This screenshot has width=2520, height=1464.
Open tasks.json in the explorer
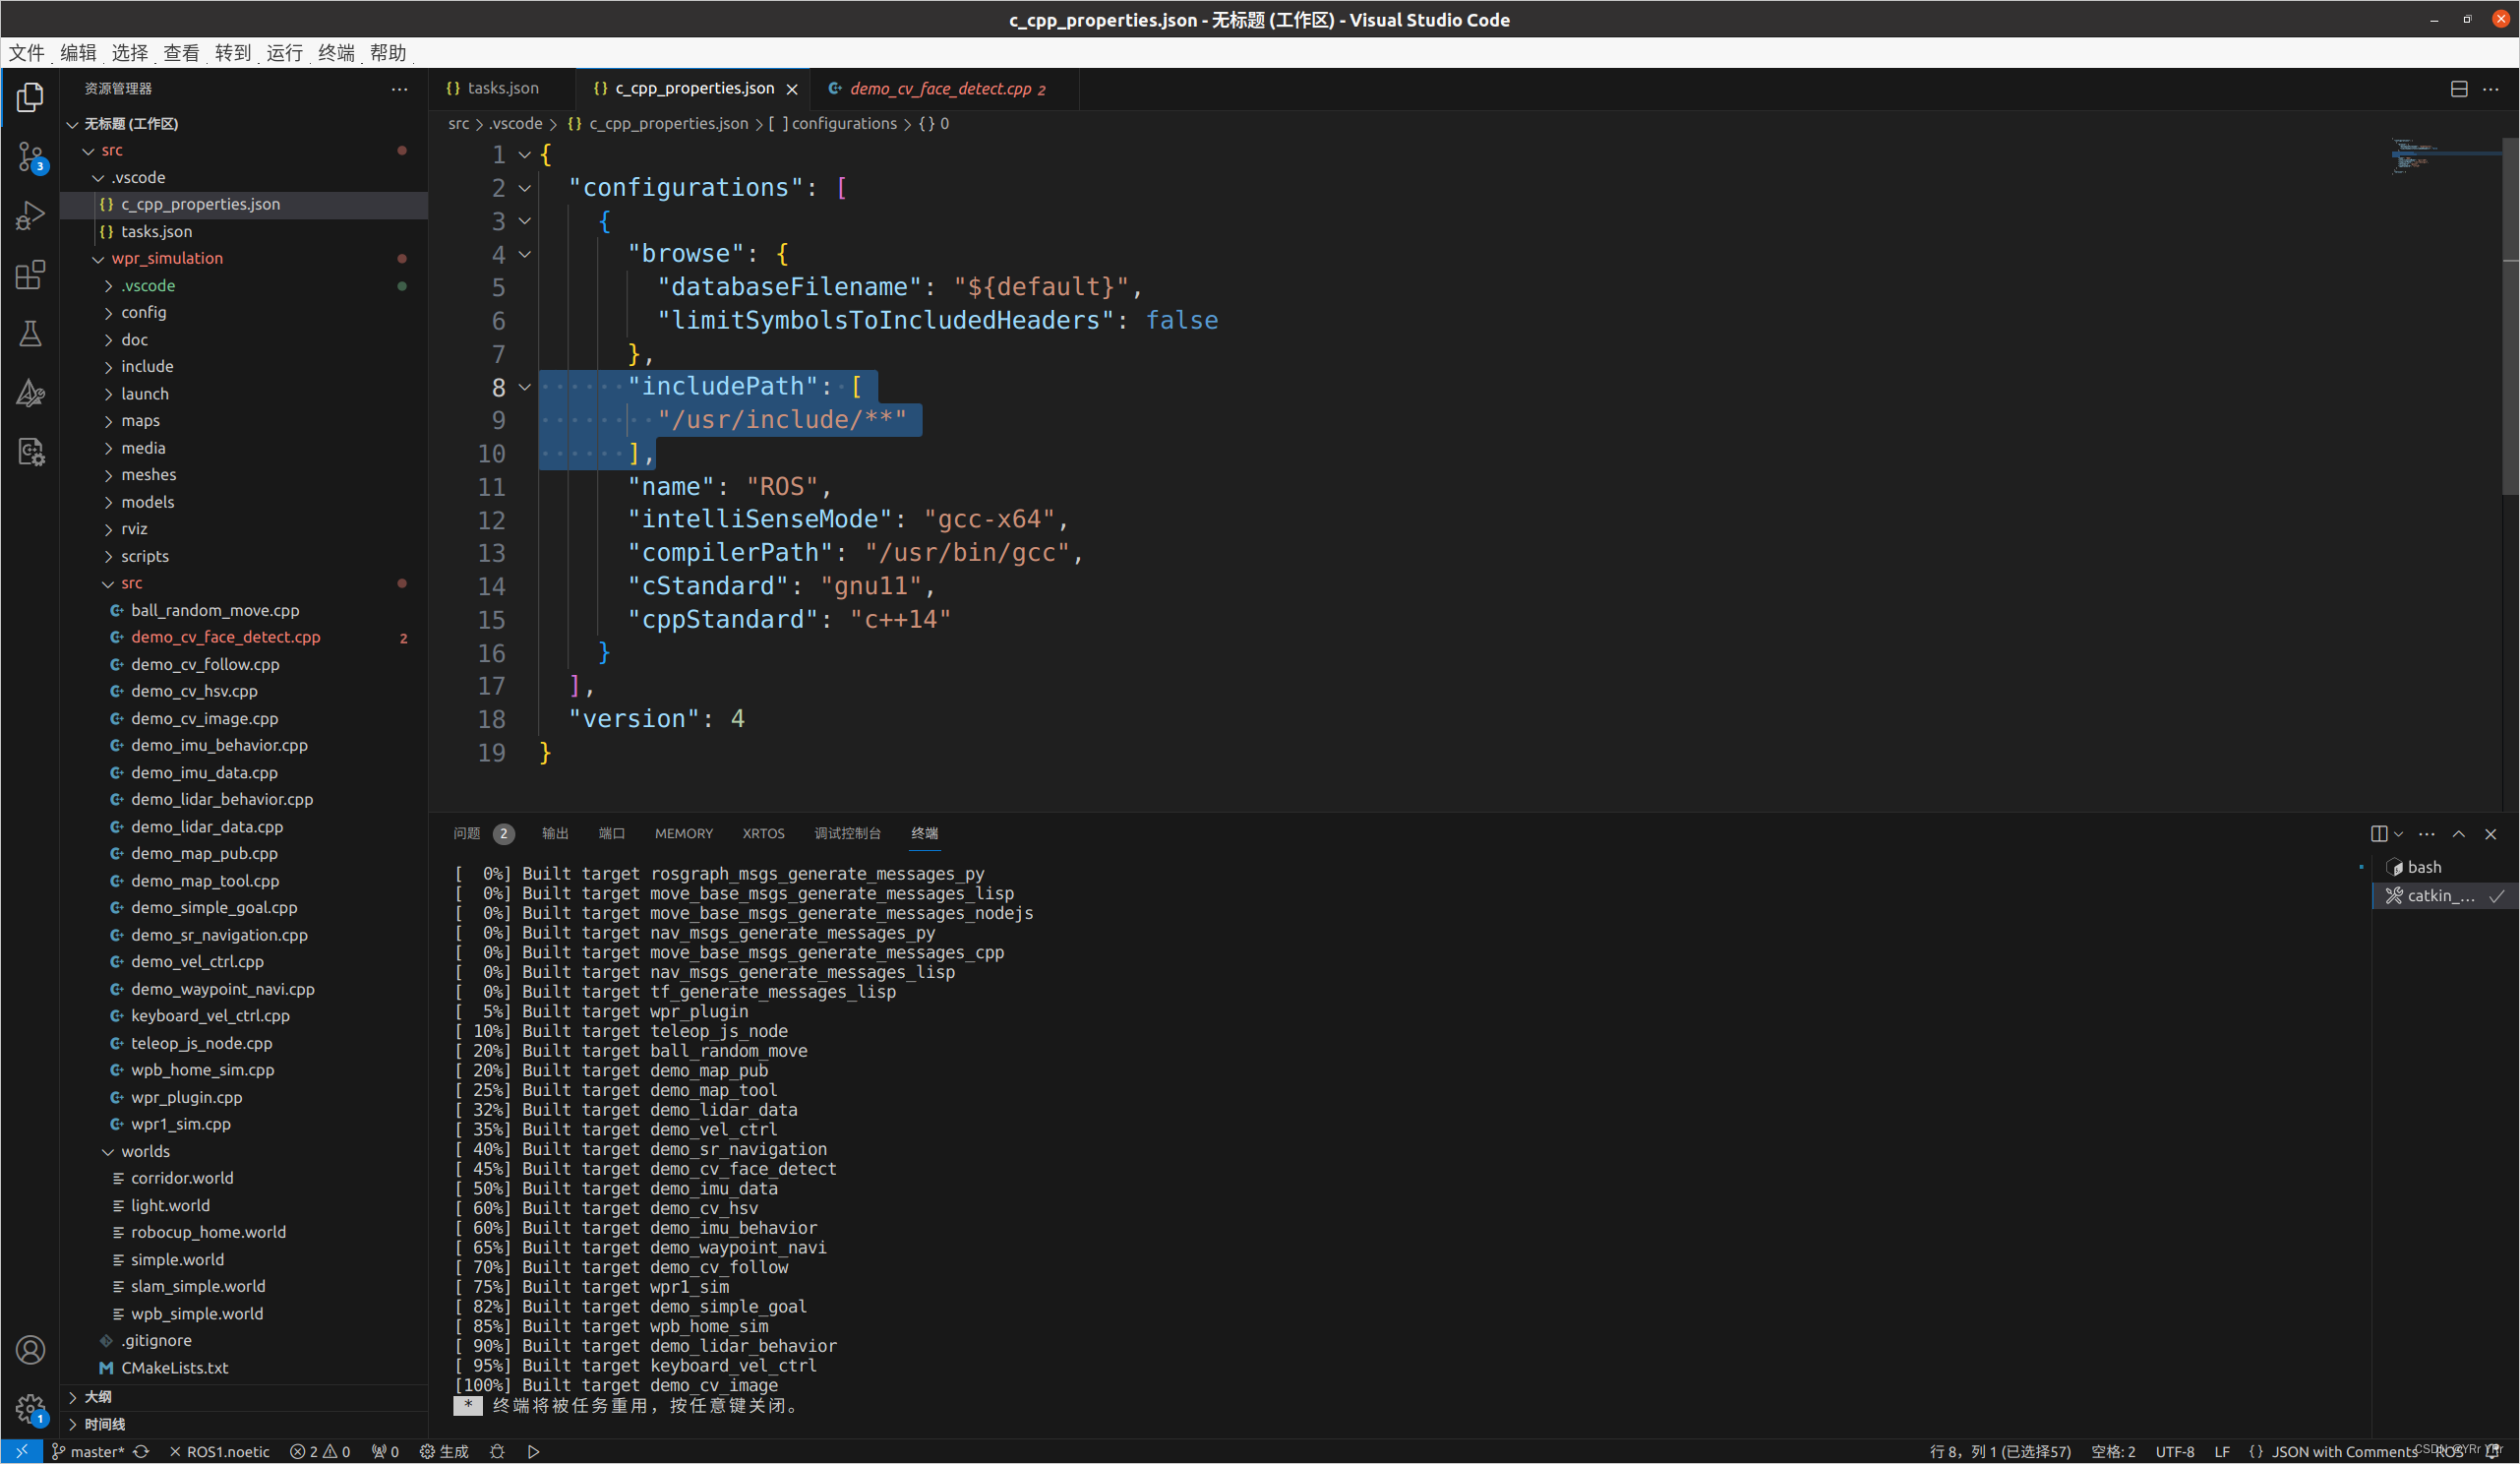(x=244, y=232)
